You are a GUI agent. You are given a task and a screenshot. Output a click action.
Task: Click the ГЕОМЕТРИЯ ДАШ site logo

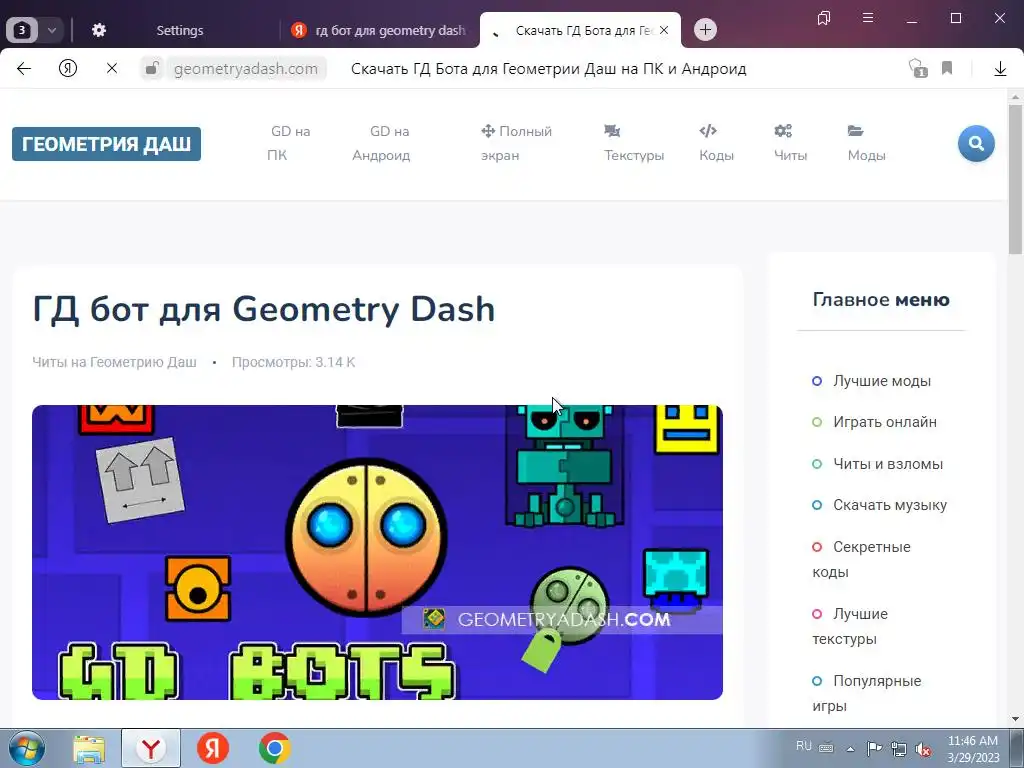pyautogui.click(x=106, y=144)
